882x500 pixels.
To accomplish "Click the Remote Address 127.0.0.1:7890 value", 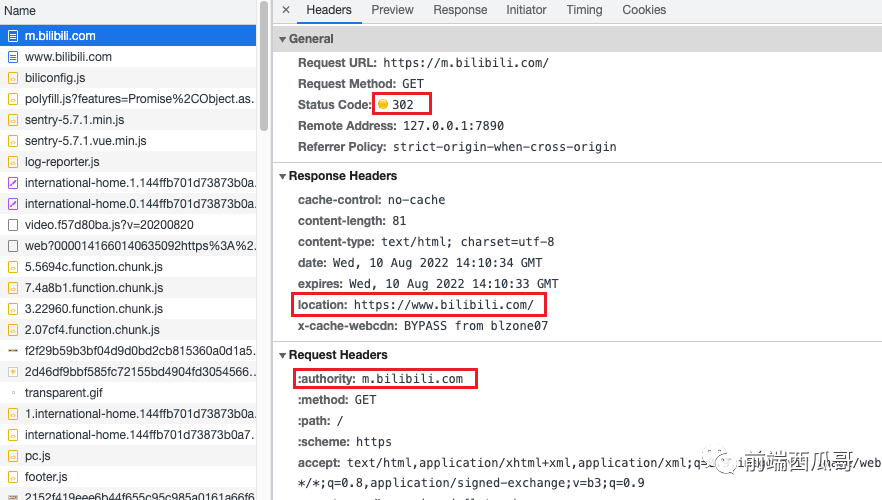I will tap(453, 126).
